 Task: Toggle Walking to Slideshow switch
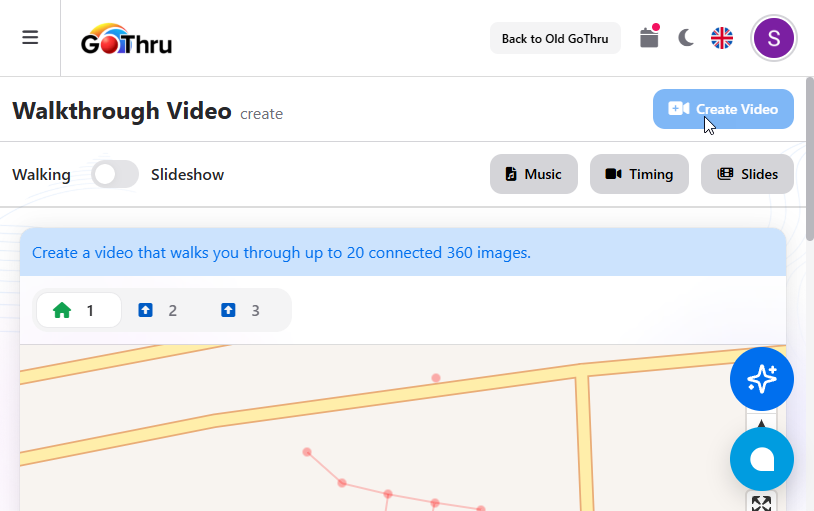click(115, 174)
